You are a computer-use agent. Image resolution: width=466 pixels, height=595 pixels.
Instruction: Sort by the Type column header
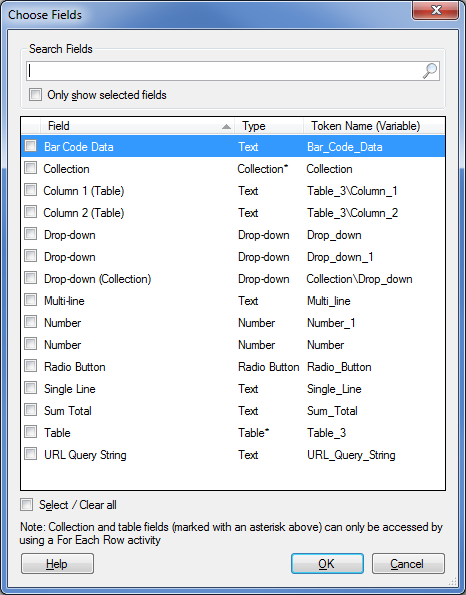pyautogui.click(x=269, y=126)
